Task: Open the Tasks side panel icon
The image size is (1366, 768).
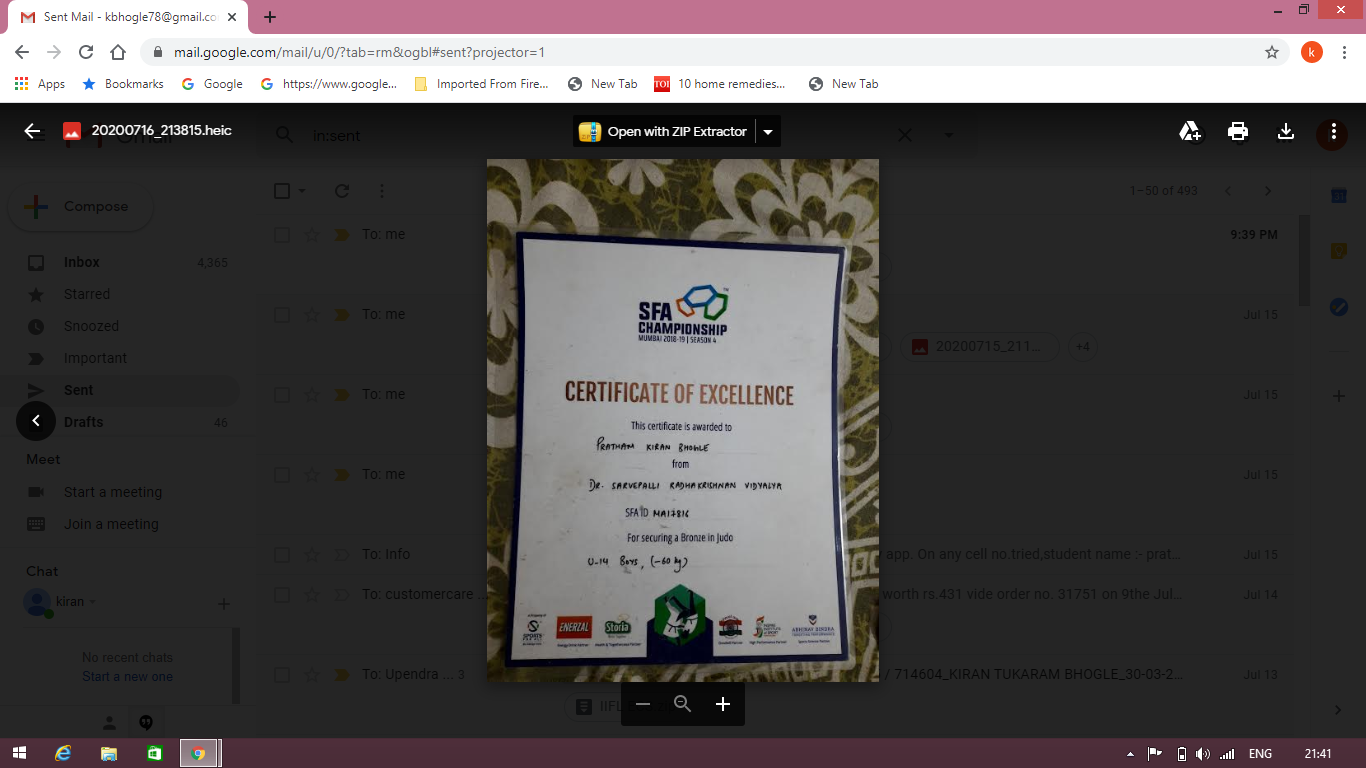Action: (1339, 307)
